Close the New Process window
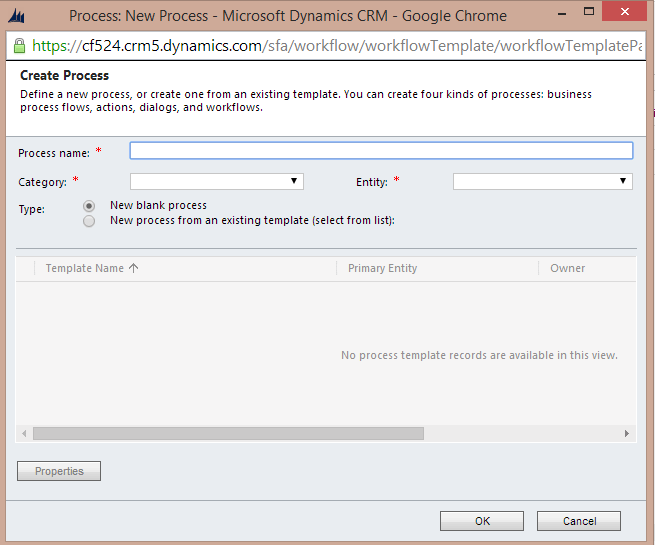 [x=624, y=12]
